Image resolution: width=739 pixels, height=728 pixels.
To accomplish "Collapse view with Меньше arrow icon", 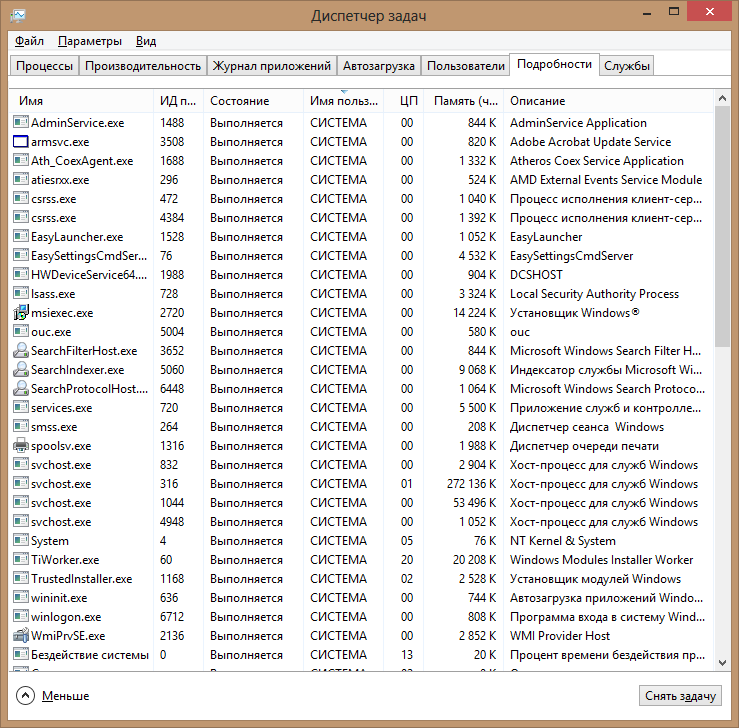I will click(25, 695).
